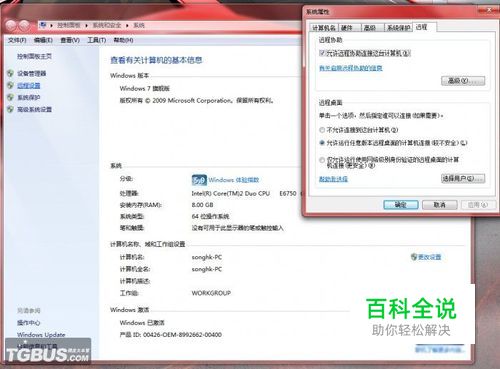Open the 帮助我选择 link
Image resolution: width=500 pixels, height=369 pixels.
click(x=333, y=179)
